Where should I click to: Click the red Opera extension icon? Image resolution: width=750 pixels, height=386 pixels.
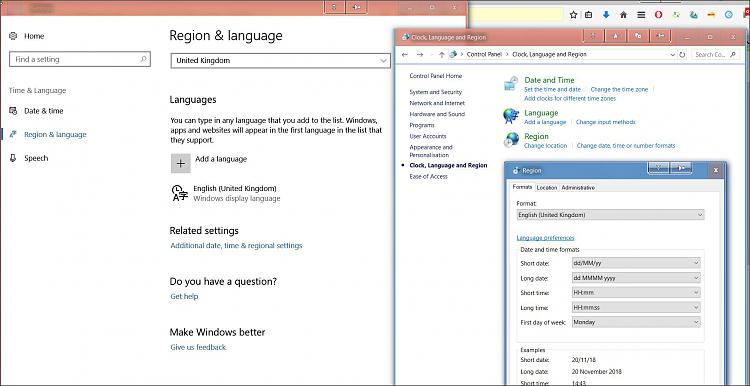(x=659, y=15)
